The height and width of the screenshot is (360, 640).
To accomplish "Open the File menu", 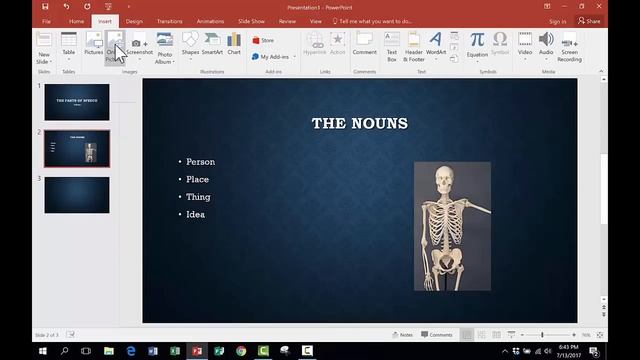I will click(47, 21).
